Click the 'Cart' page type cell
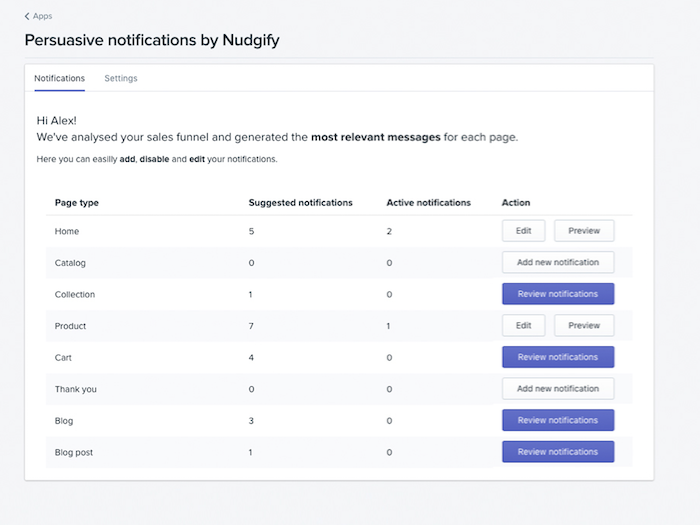700x525 pixels. [x=63, y=358]
